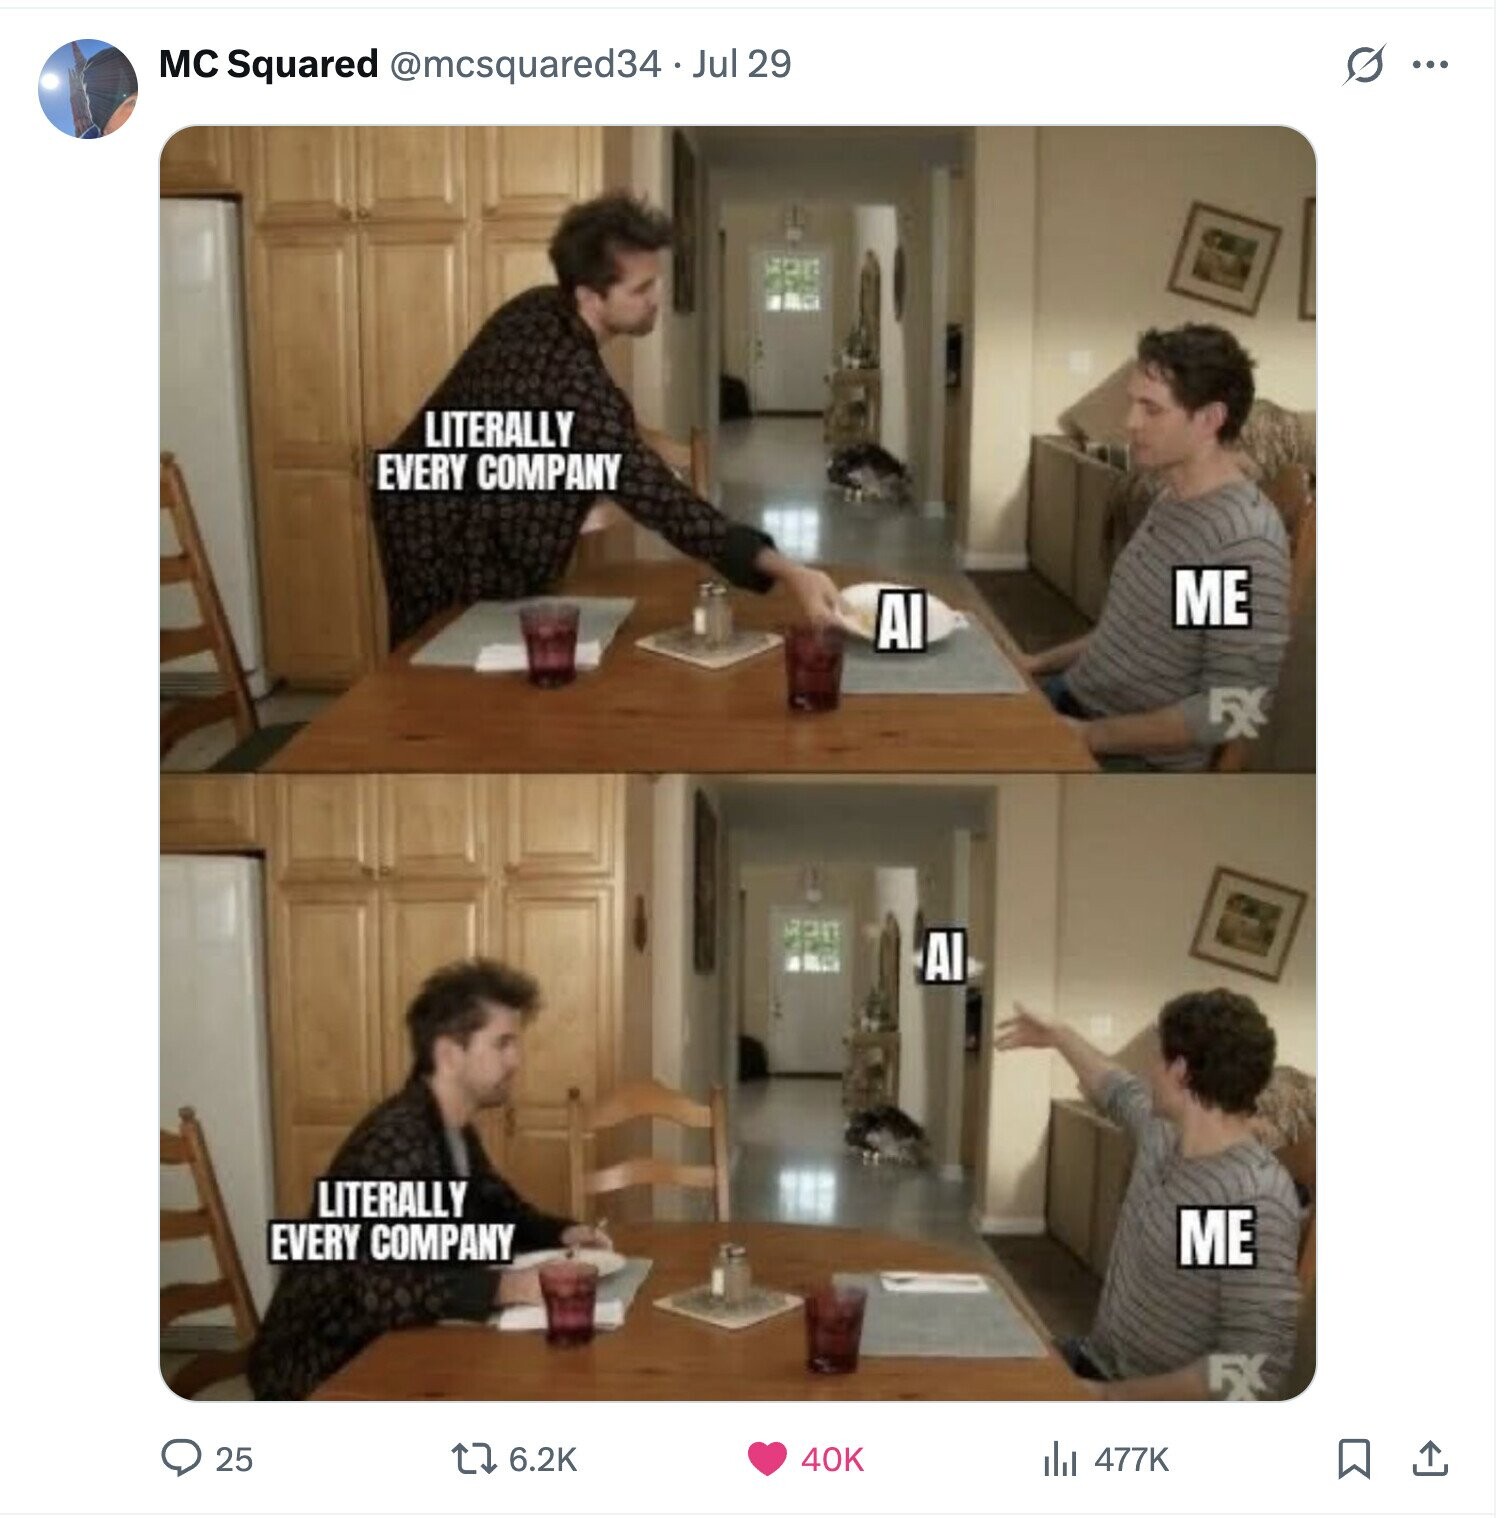This screenshot has width=1504, height=1518.
Task: Click the 6.2K reposts count
Action: [x=543, y=1459]
